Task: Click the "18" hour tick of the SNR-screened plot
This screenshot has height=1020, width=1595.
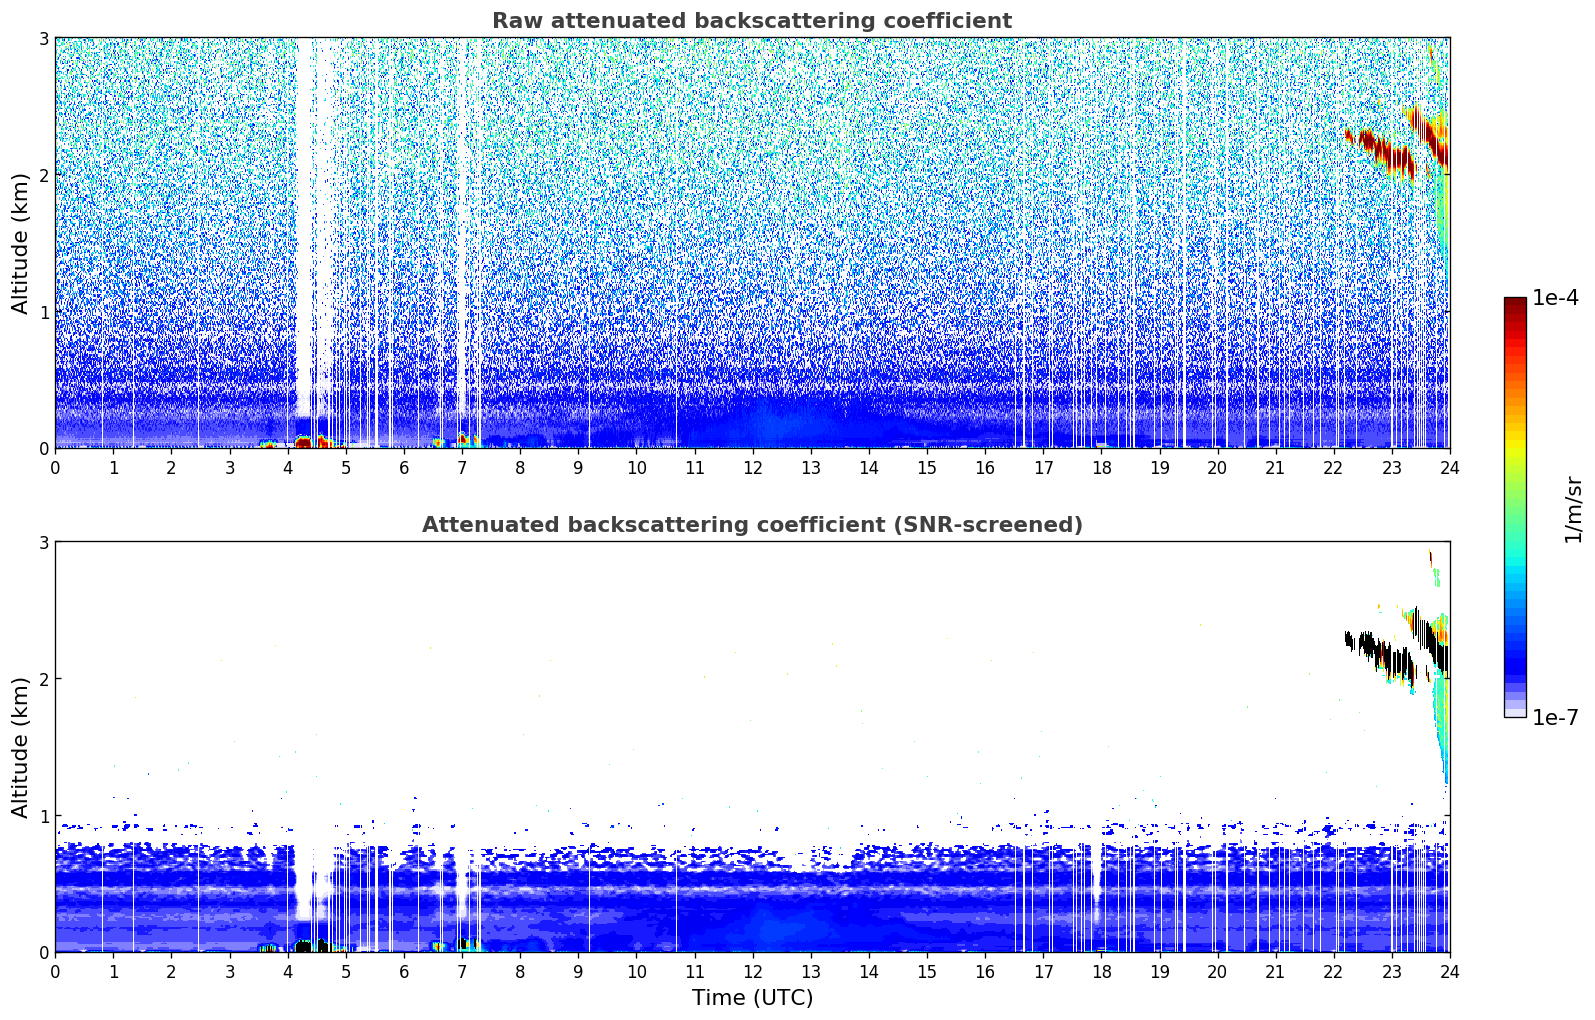Action: tap(1101, 971)
